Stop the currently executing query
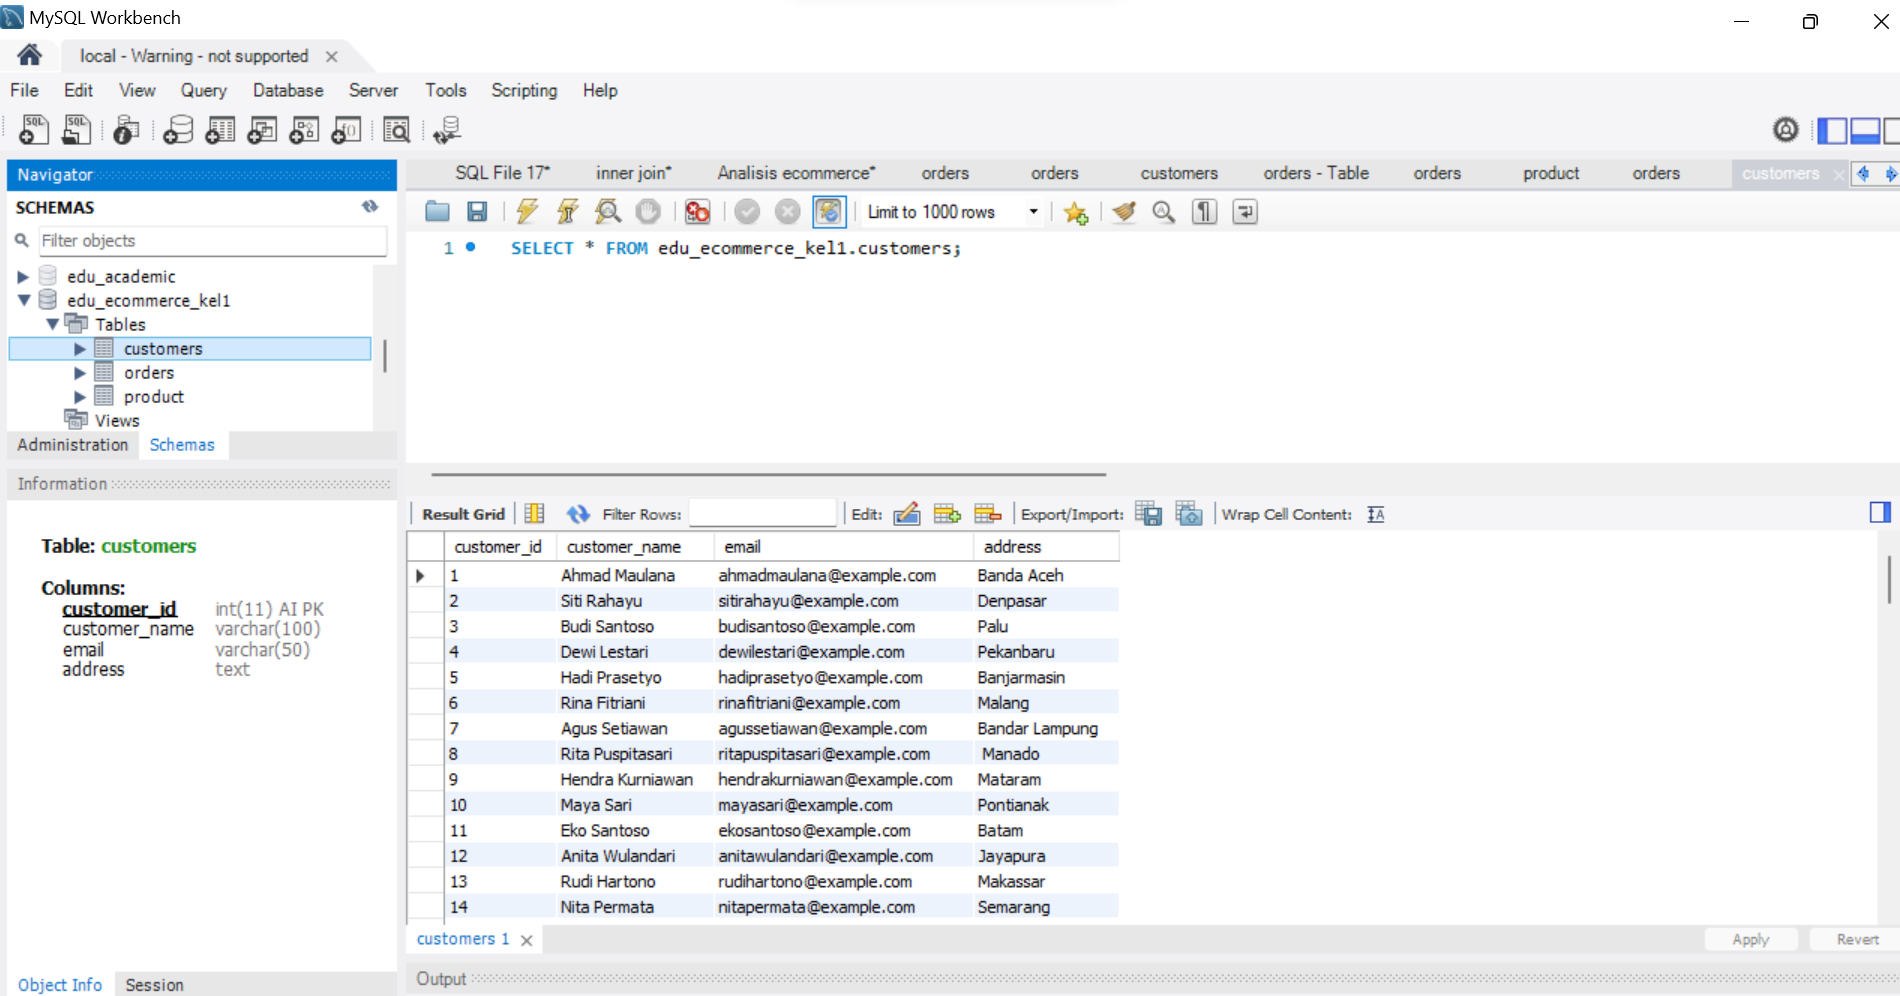1900x996 pixels. pyautogui.click(x=648, y=211)
